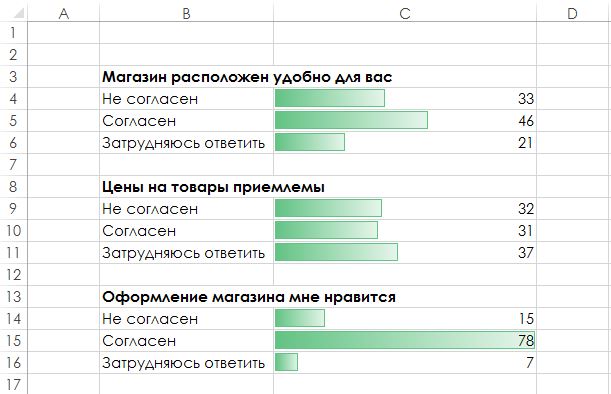Image resolution: width=611 pixels, height=394 pixels.
Task: Select row 8 header
Action: (14, 186)
